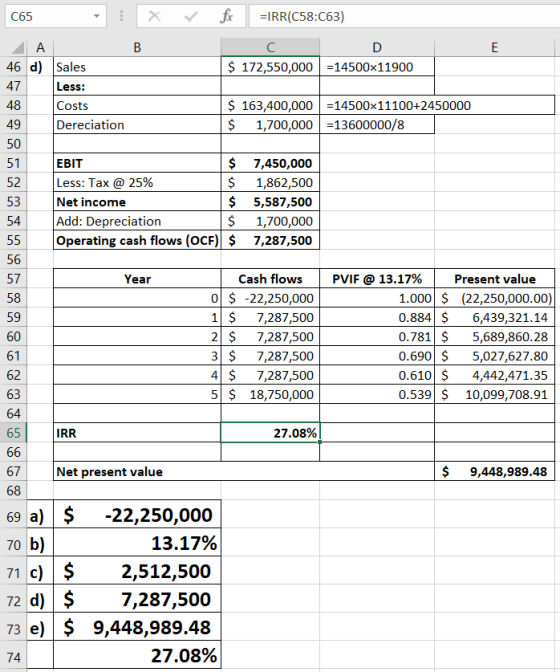Select column A header
This screenshot has width=560, height=672.
(x=40, y=48)
